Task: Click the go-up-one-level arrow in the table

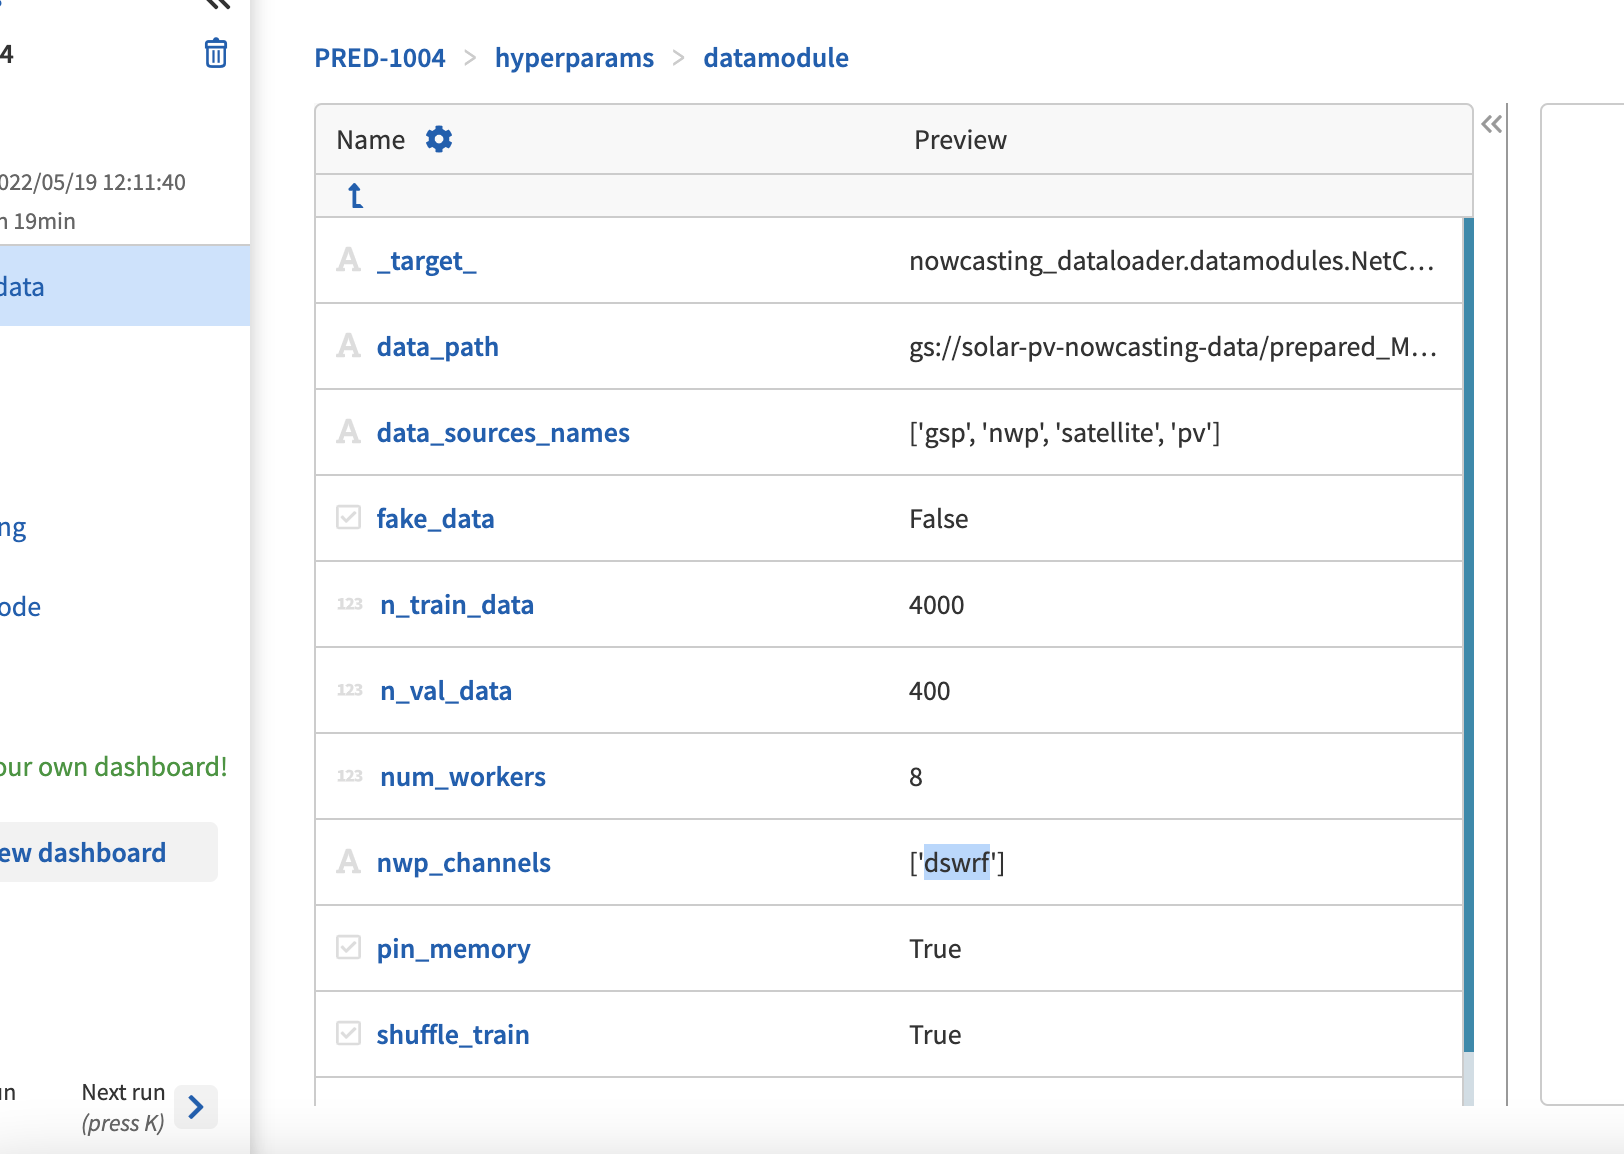Action: pos(354,196)
